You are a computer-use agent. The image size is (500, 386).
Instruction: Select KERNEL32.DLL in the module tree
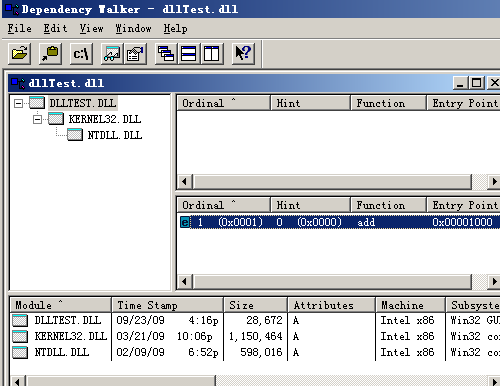pos(105,119)
